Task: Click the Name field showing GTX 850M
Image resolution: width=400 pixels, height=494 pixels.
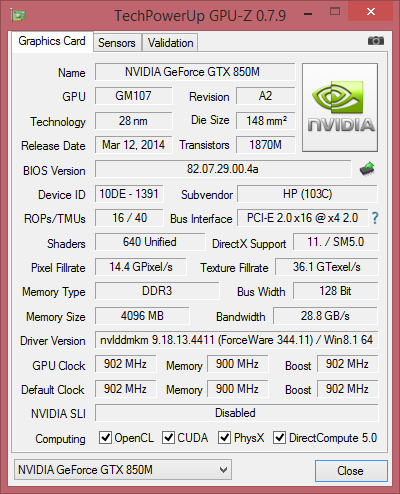Action: pos(195,72)
